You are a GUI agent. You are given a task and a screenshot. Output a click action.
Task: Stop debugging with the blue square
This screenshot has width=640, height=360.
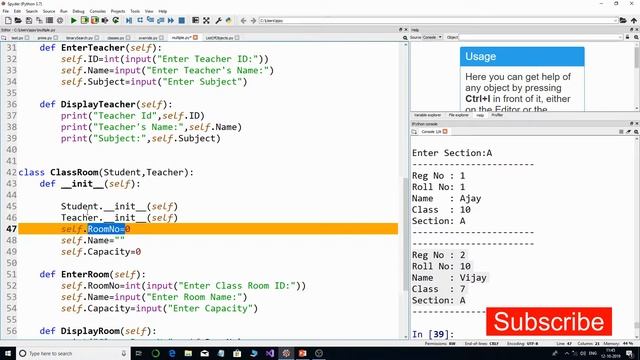click(182, 20)
